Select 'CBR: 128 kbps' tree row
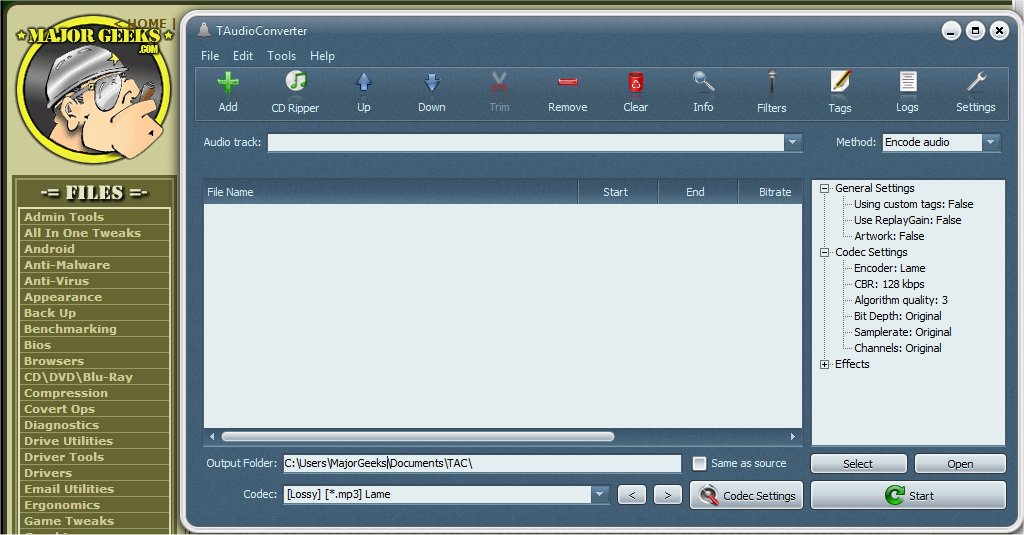 pyautogui.click(x=889, y=284)
